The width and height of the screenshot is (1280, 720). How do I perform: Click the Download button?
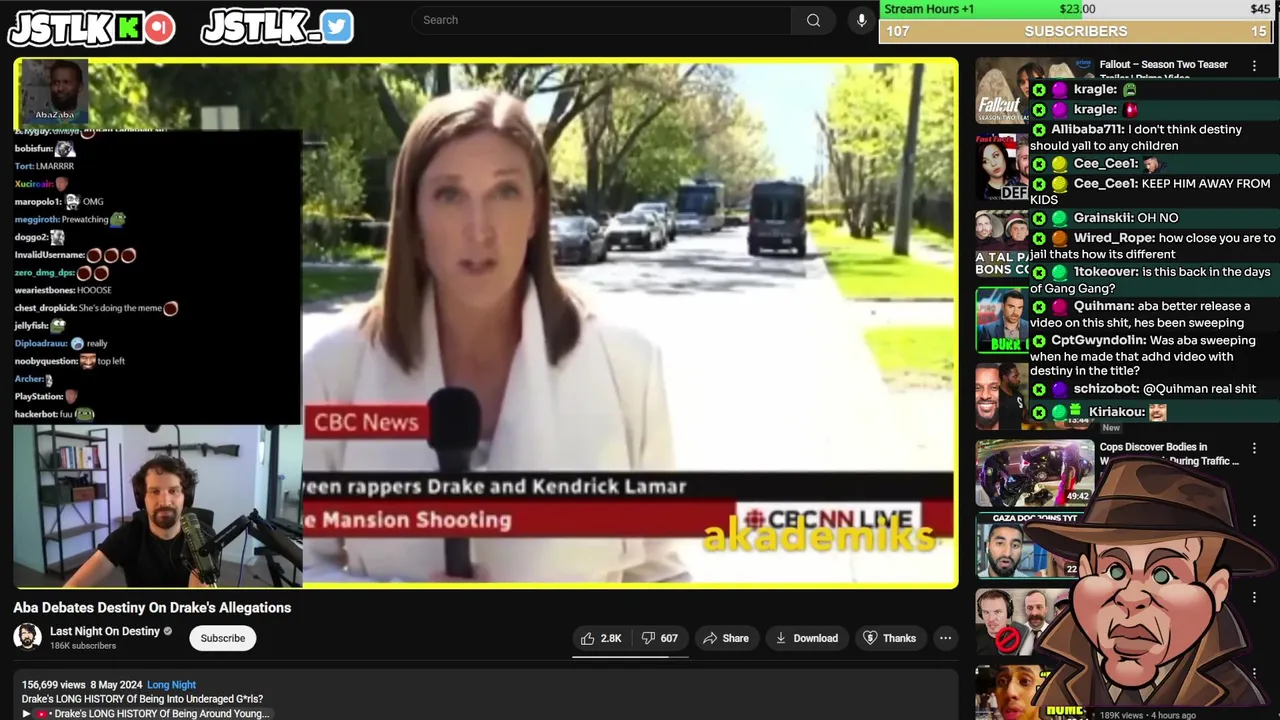point(807,638)
